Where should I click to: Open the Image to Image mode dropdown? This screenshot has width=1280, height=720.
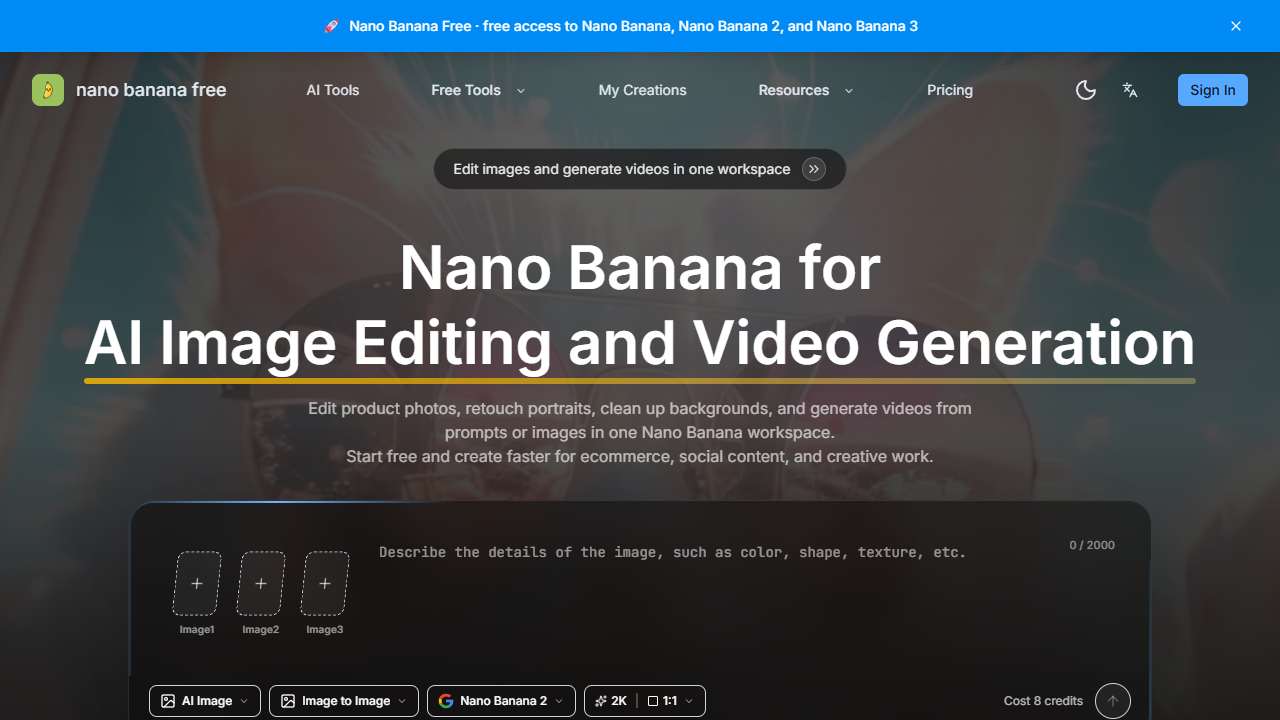point(343,701)
